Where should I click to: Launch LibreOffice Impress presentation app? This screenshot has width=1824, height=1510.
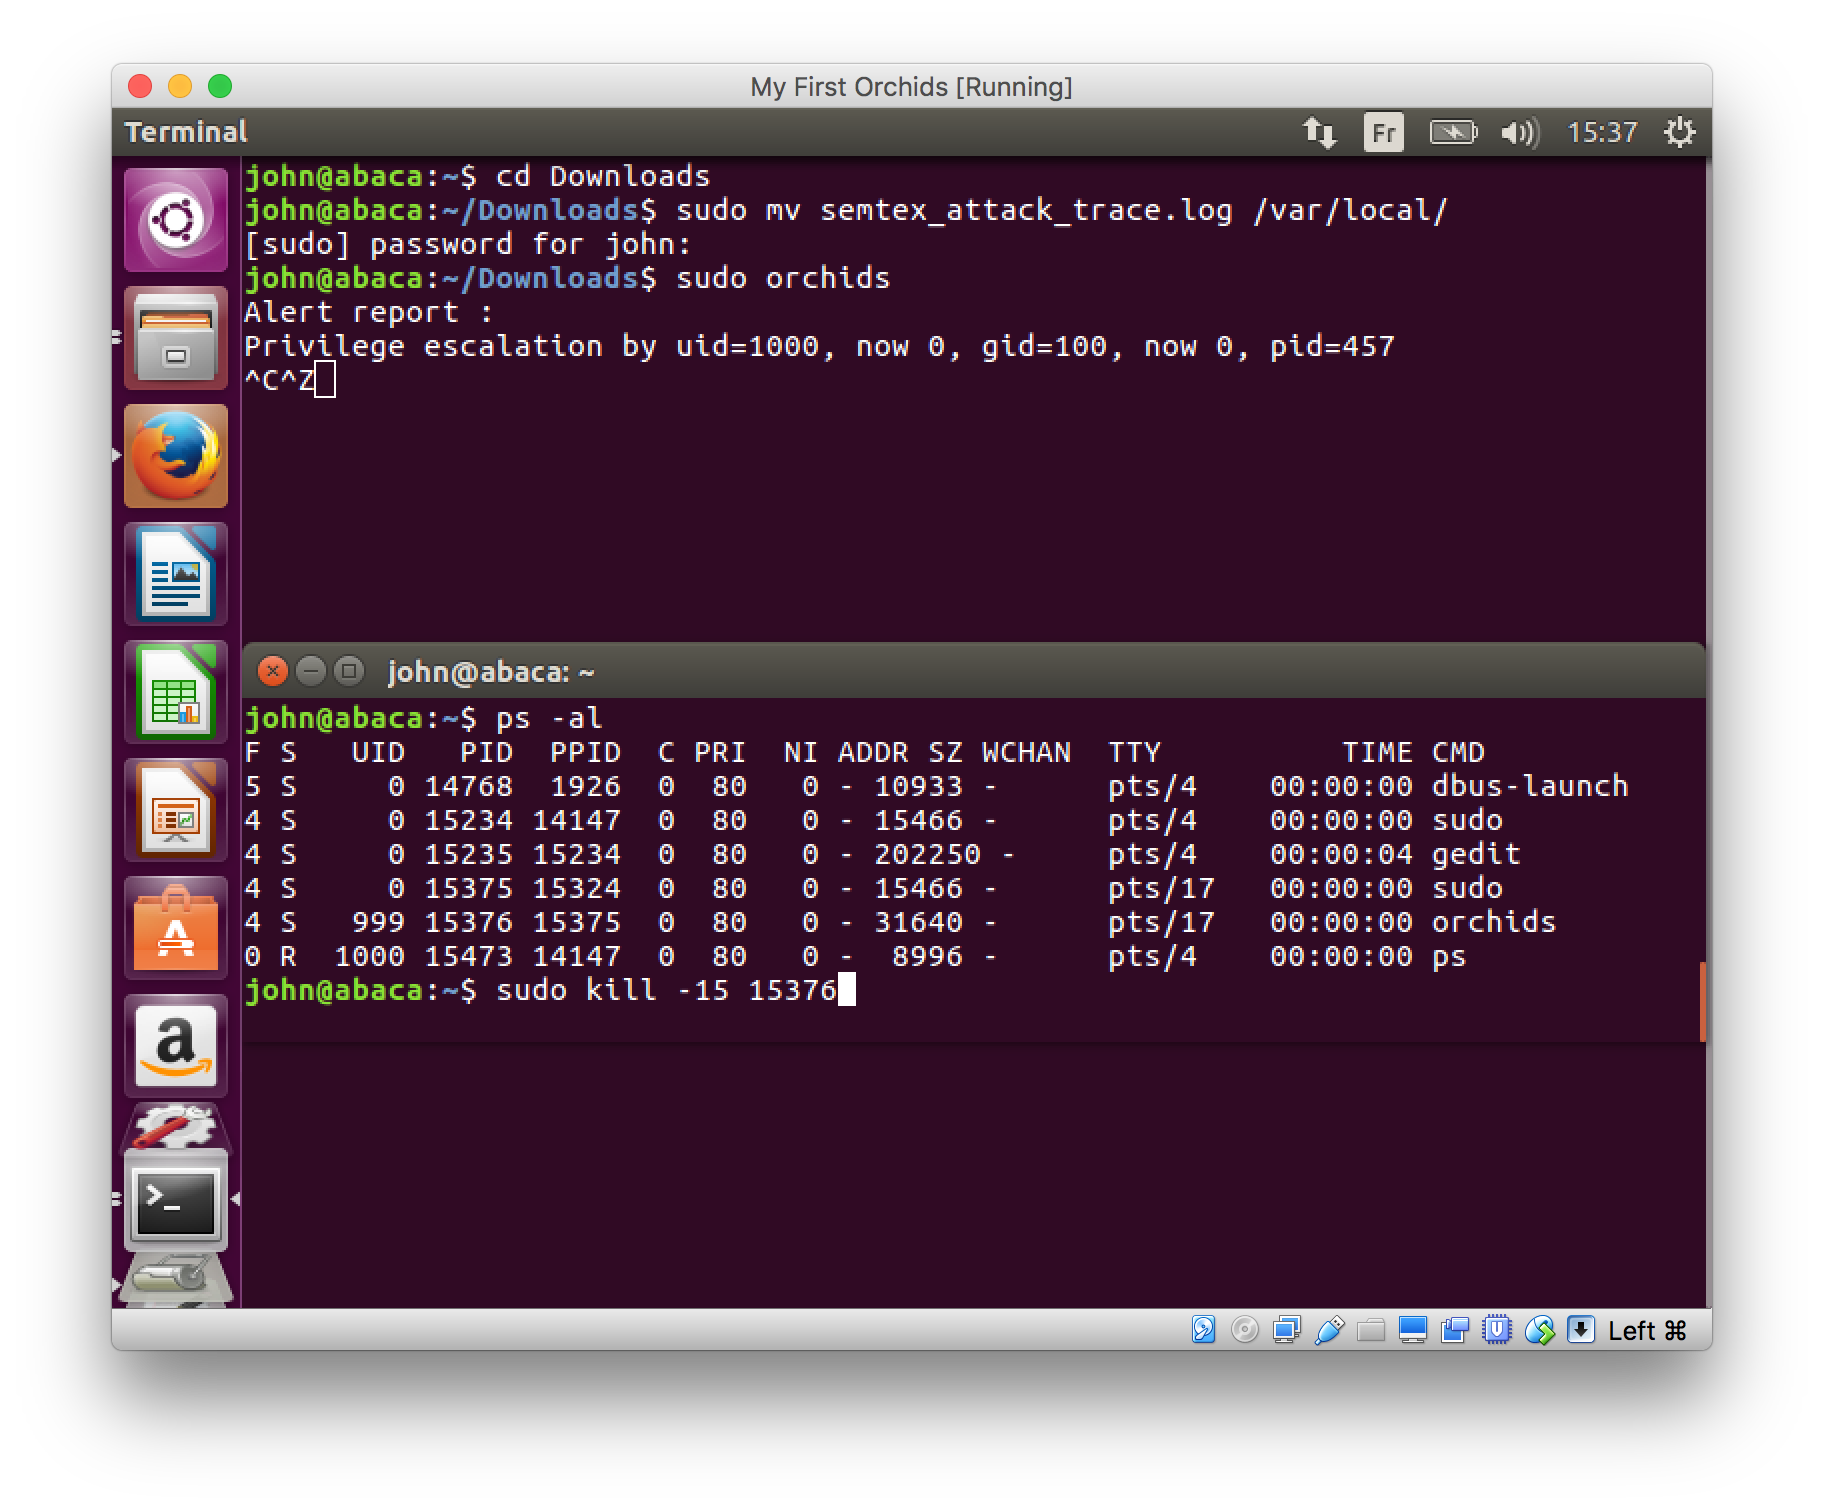tap(176, 810)
